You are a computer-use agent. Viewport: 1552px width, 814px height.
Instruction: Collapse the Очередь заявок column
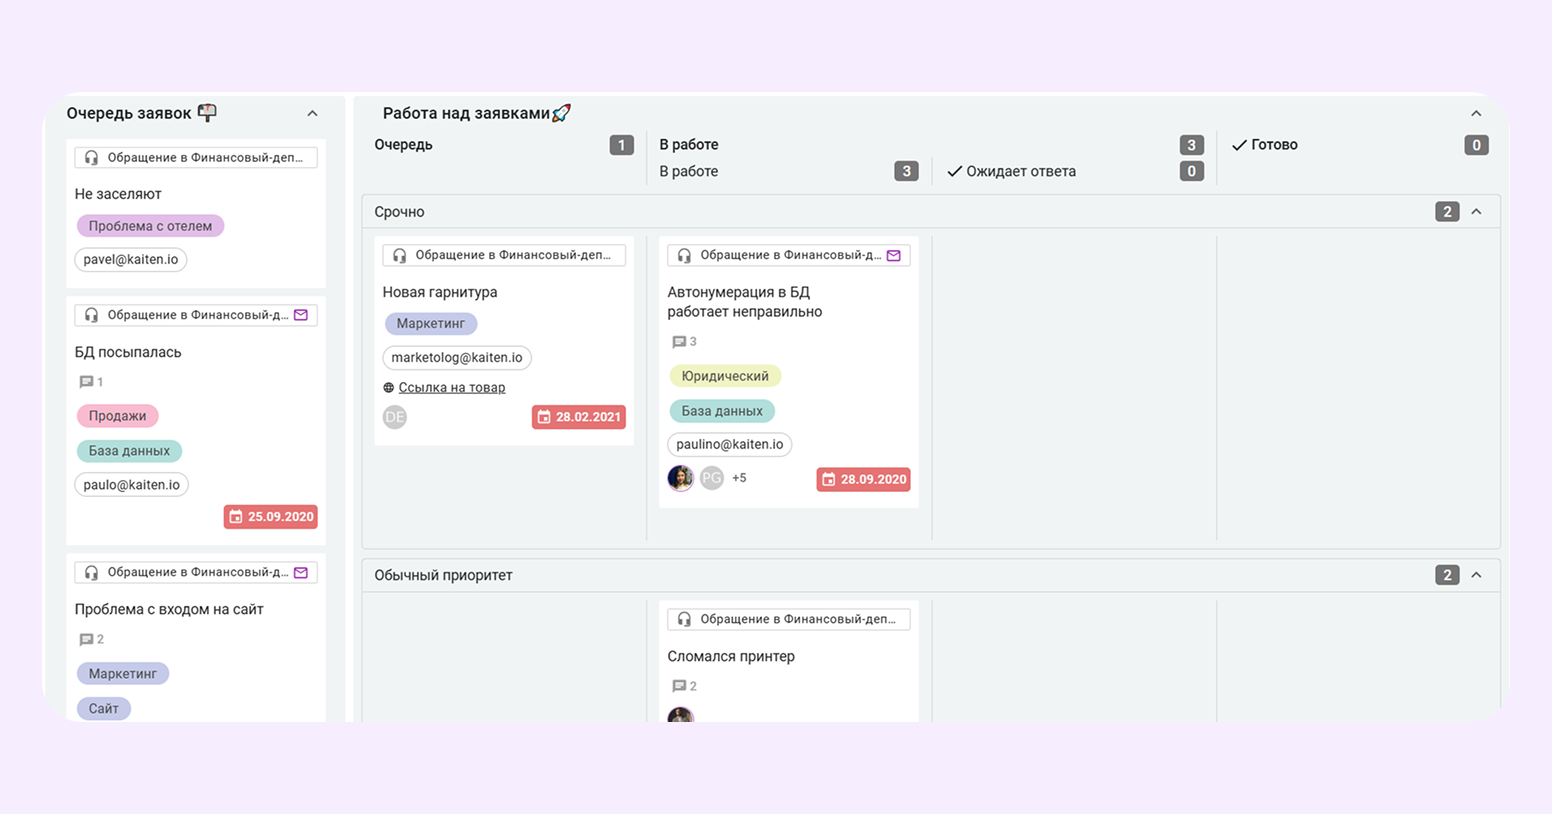point(312,114)
